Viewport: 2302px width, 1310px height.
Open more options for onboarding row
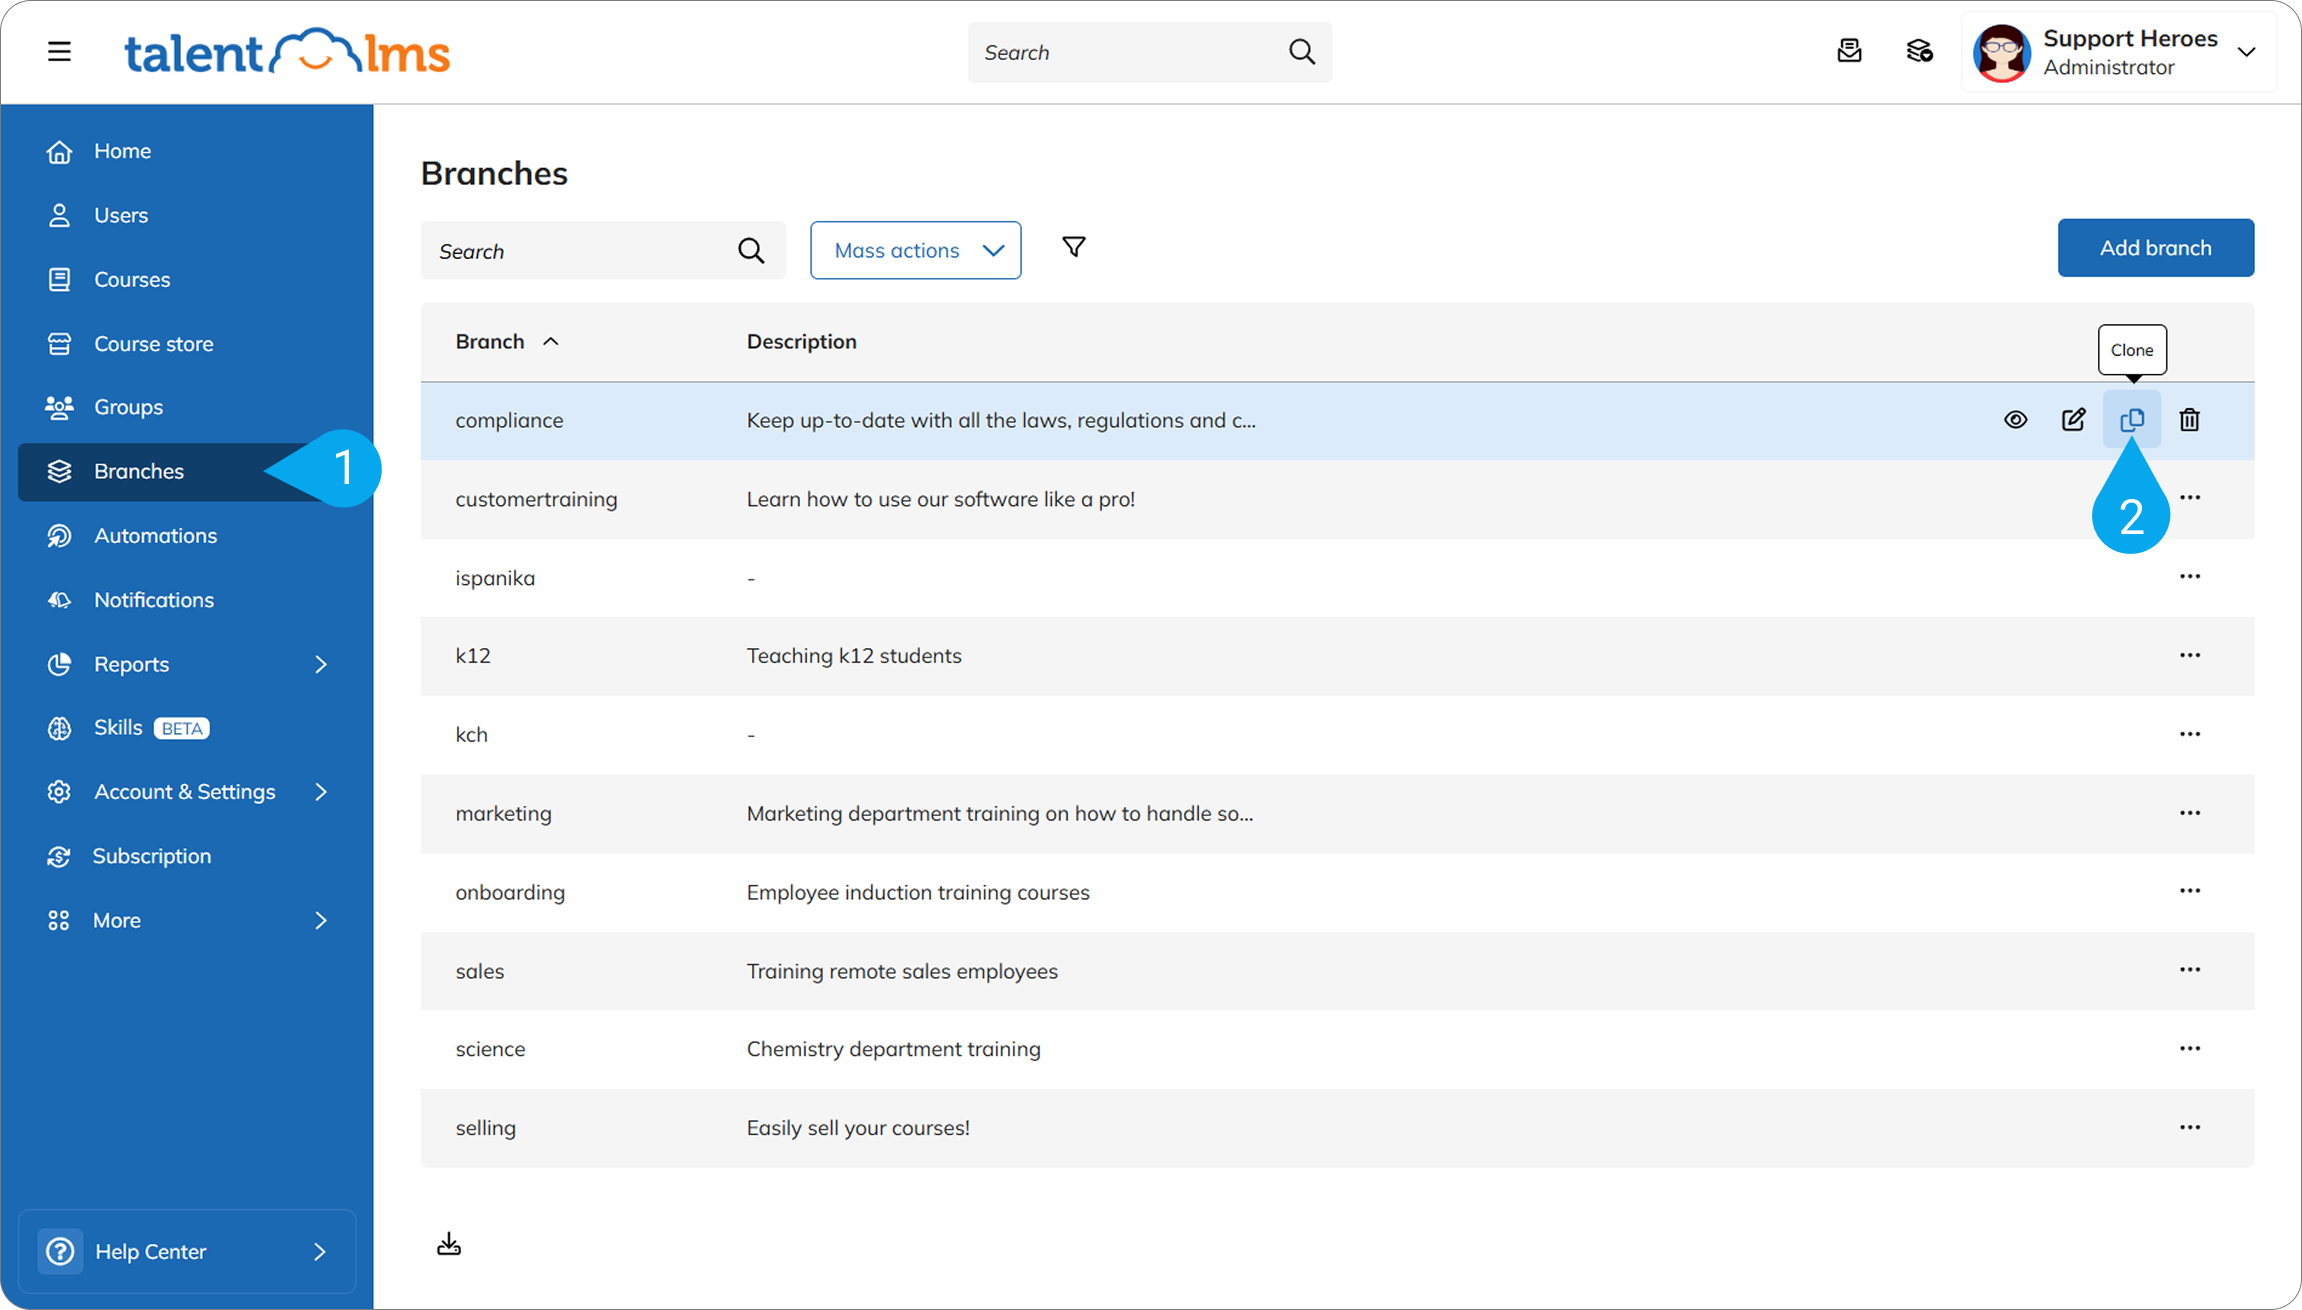coord(2189,891)
